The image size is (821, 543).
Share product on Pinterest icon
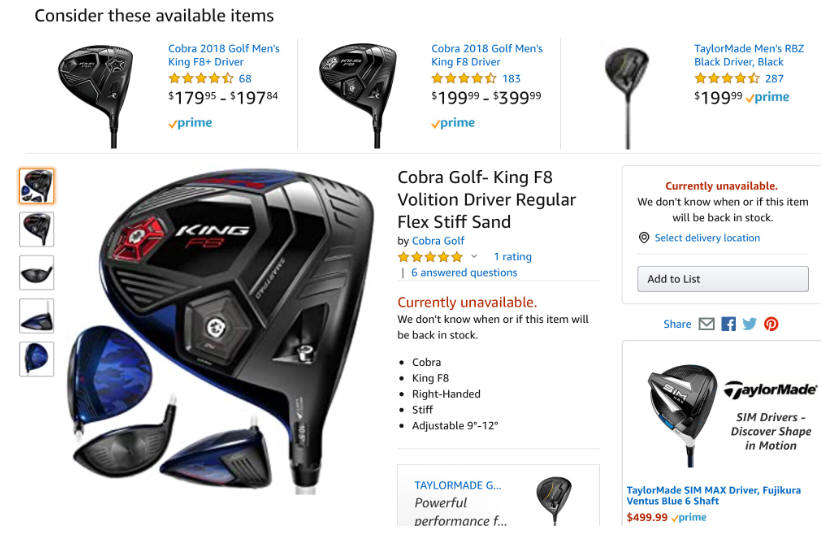coord(771,324)
